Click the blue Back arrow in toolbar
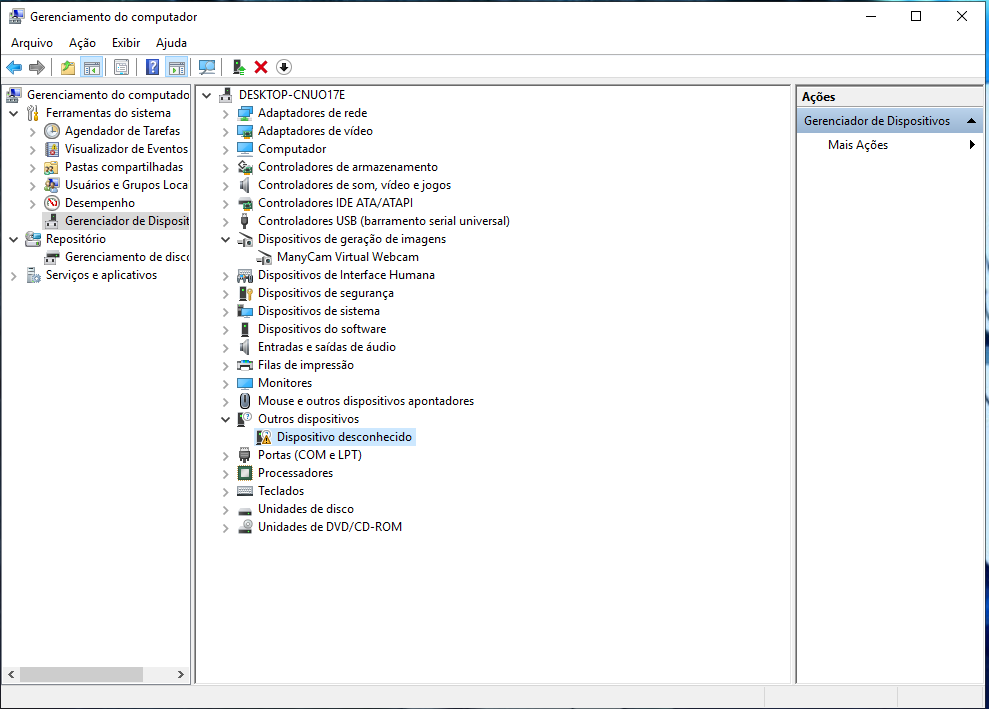This screenshot has height=709, width=989. (x=14, y=67)
